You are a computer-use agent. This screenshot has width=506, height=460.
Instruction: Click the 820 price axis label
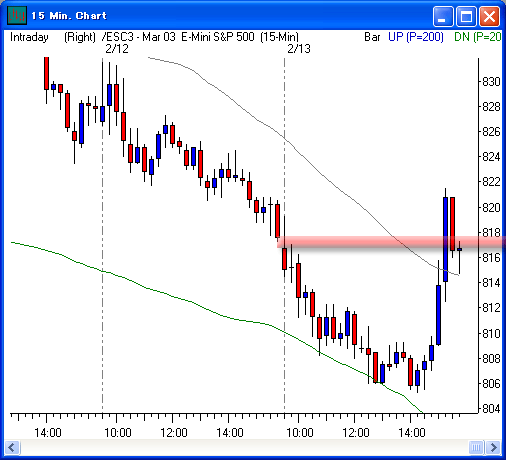coord(491,208)
